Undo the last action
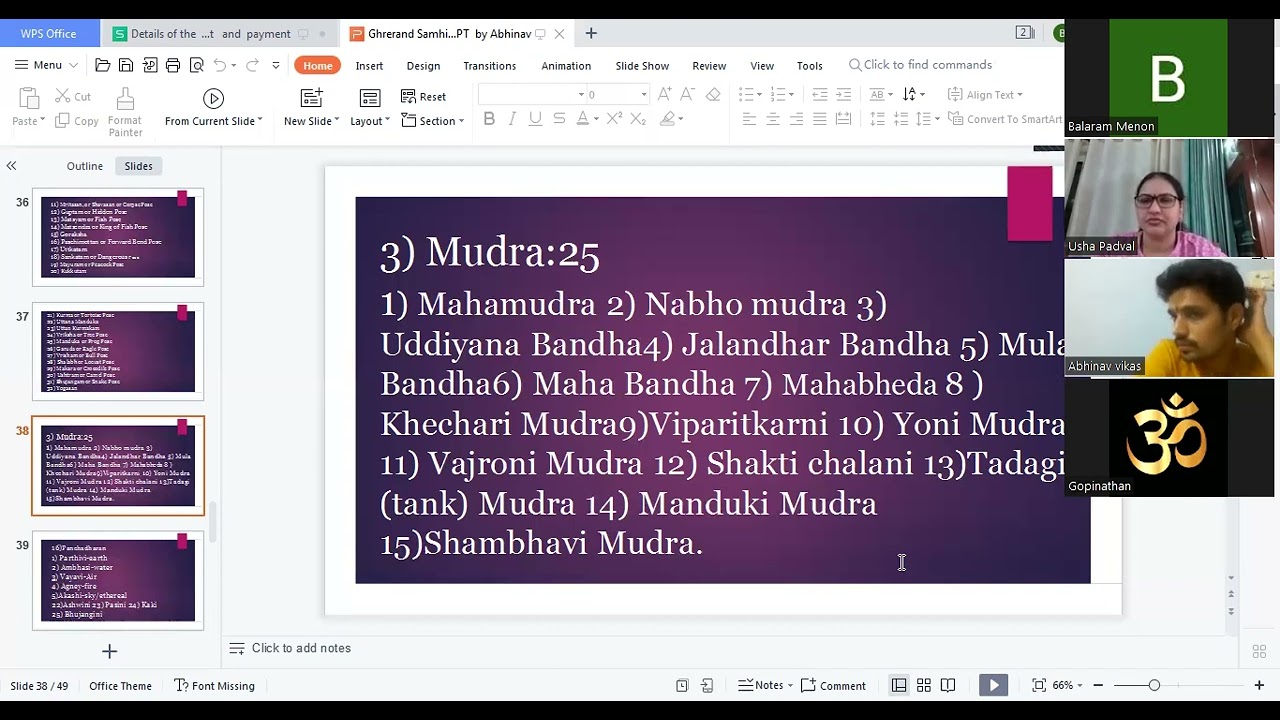 pos(220,65)
